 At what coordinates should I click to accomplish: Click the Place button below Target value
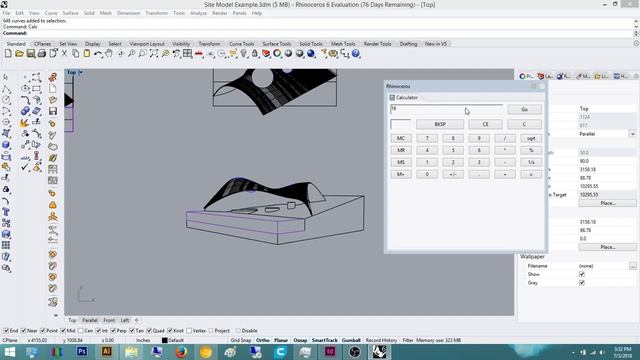point(607,203)
